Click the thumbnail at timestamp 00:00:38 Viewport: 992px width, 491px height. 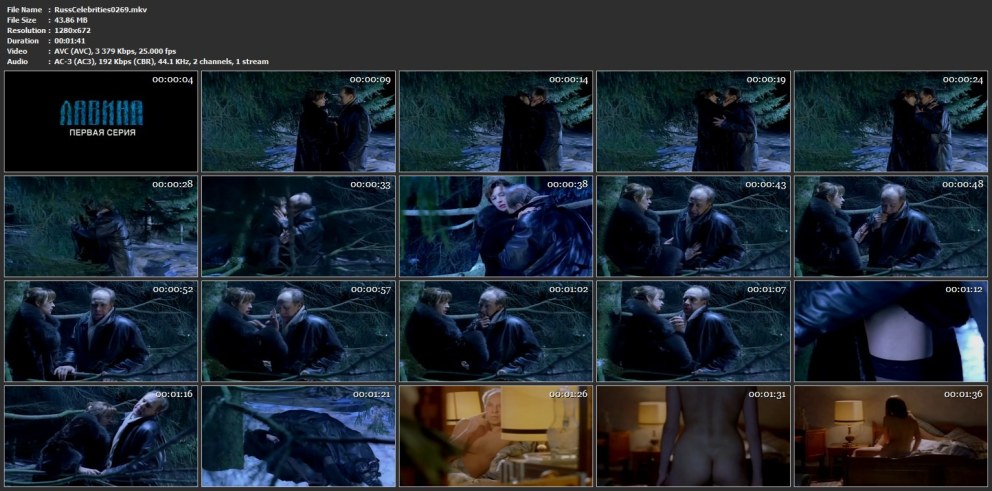(x=496, y=227)
